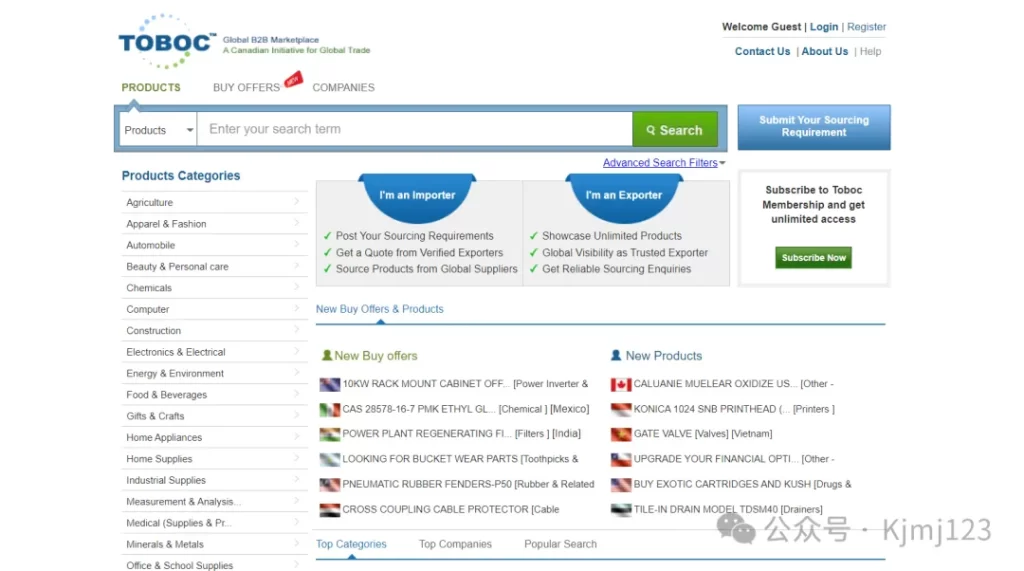Click flag icon beside Cross Coupling Cable Protector
The width and height of the screenshot is (1024, 571).
click(x=329, y=510)
